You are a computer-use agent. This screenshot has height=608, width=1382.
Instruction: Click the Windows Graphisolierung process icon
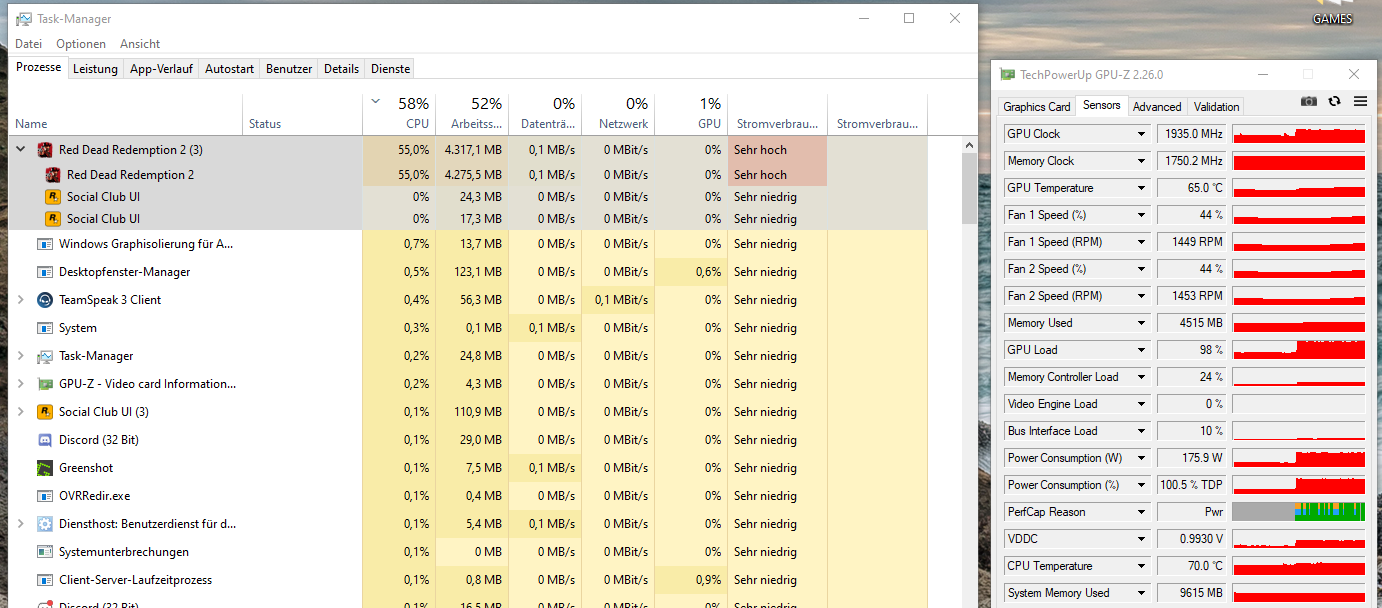click(45, 244)
